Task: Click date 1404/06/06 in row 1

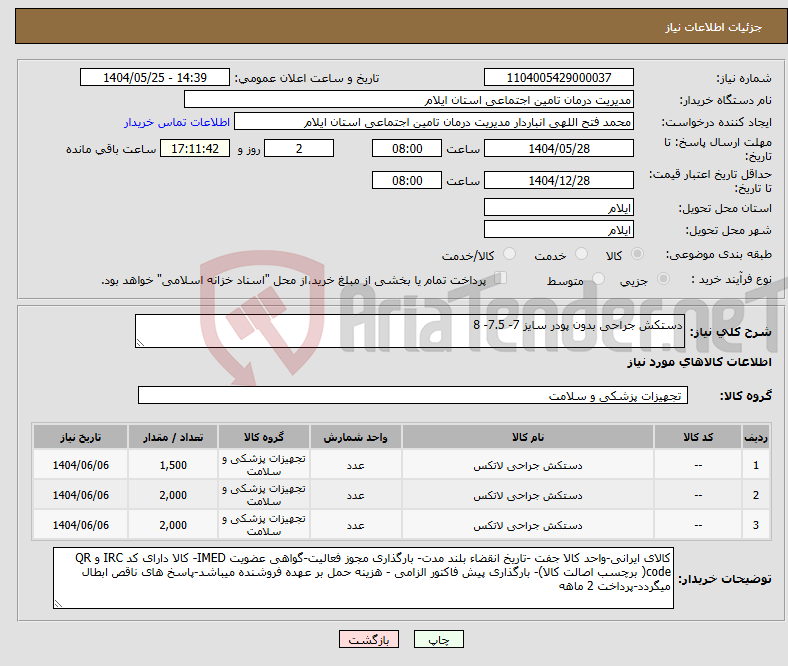Action: pyautogui.click(x=80, y=465)
